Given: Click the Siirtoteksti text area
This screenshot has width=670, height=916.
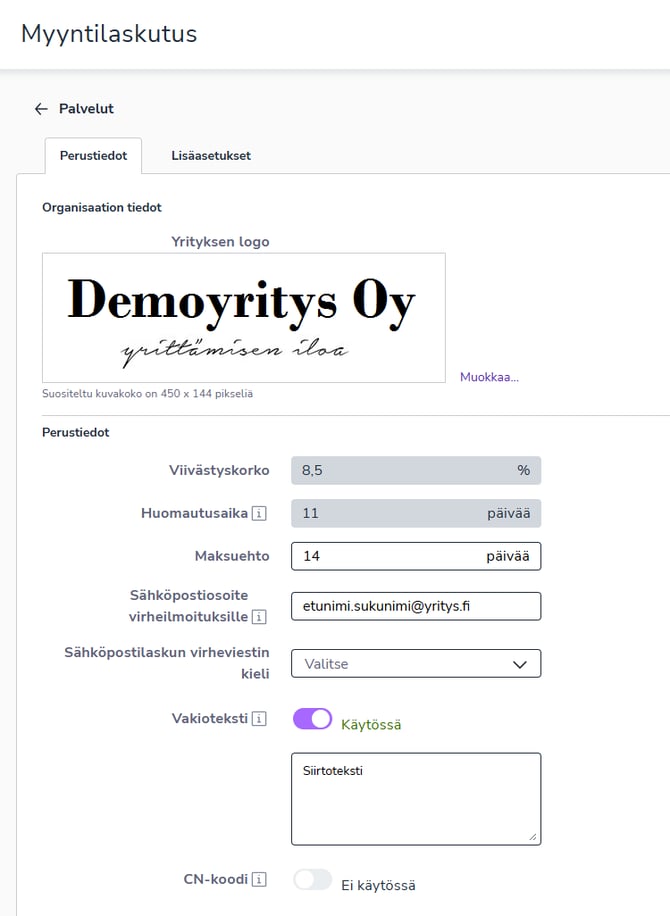Looking at the screenshot, I should 416,798.
